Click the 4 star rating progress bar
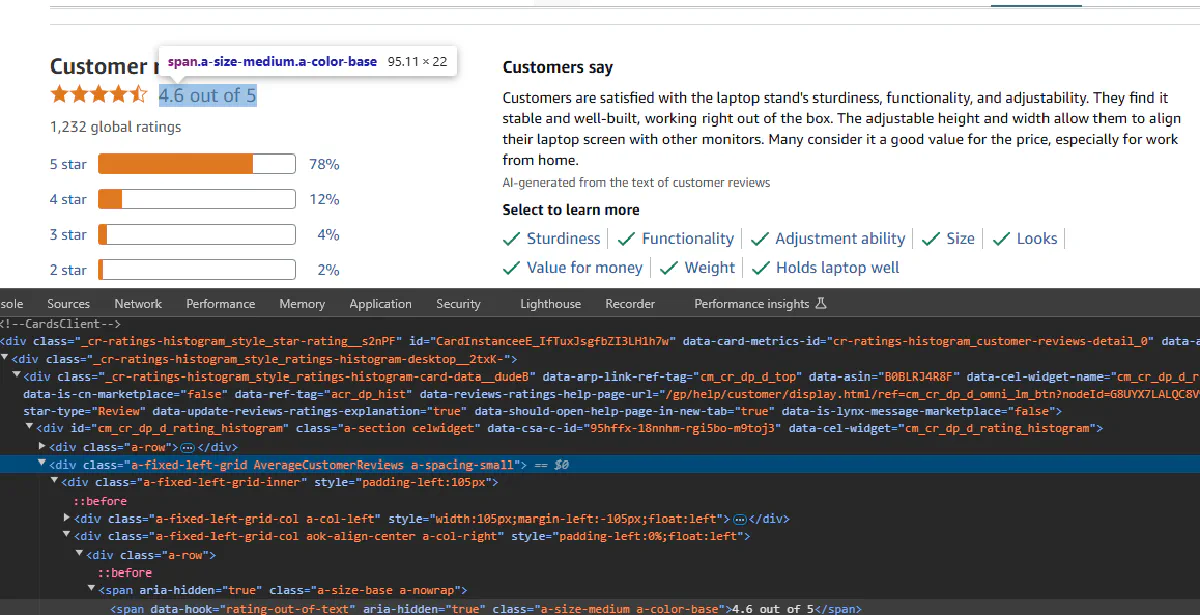 coord(196,199)
